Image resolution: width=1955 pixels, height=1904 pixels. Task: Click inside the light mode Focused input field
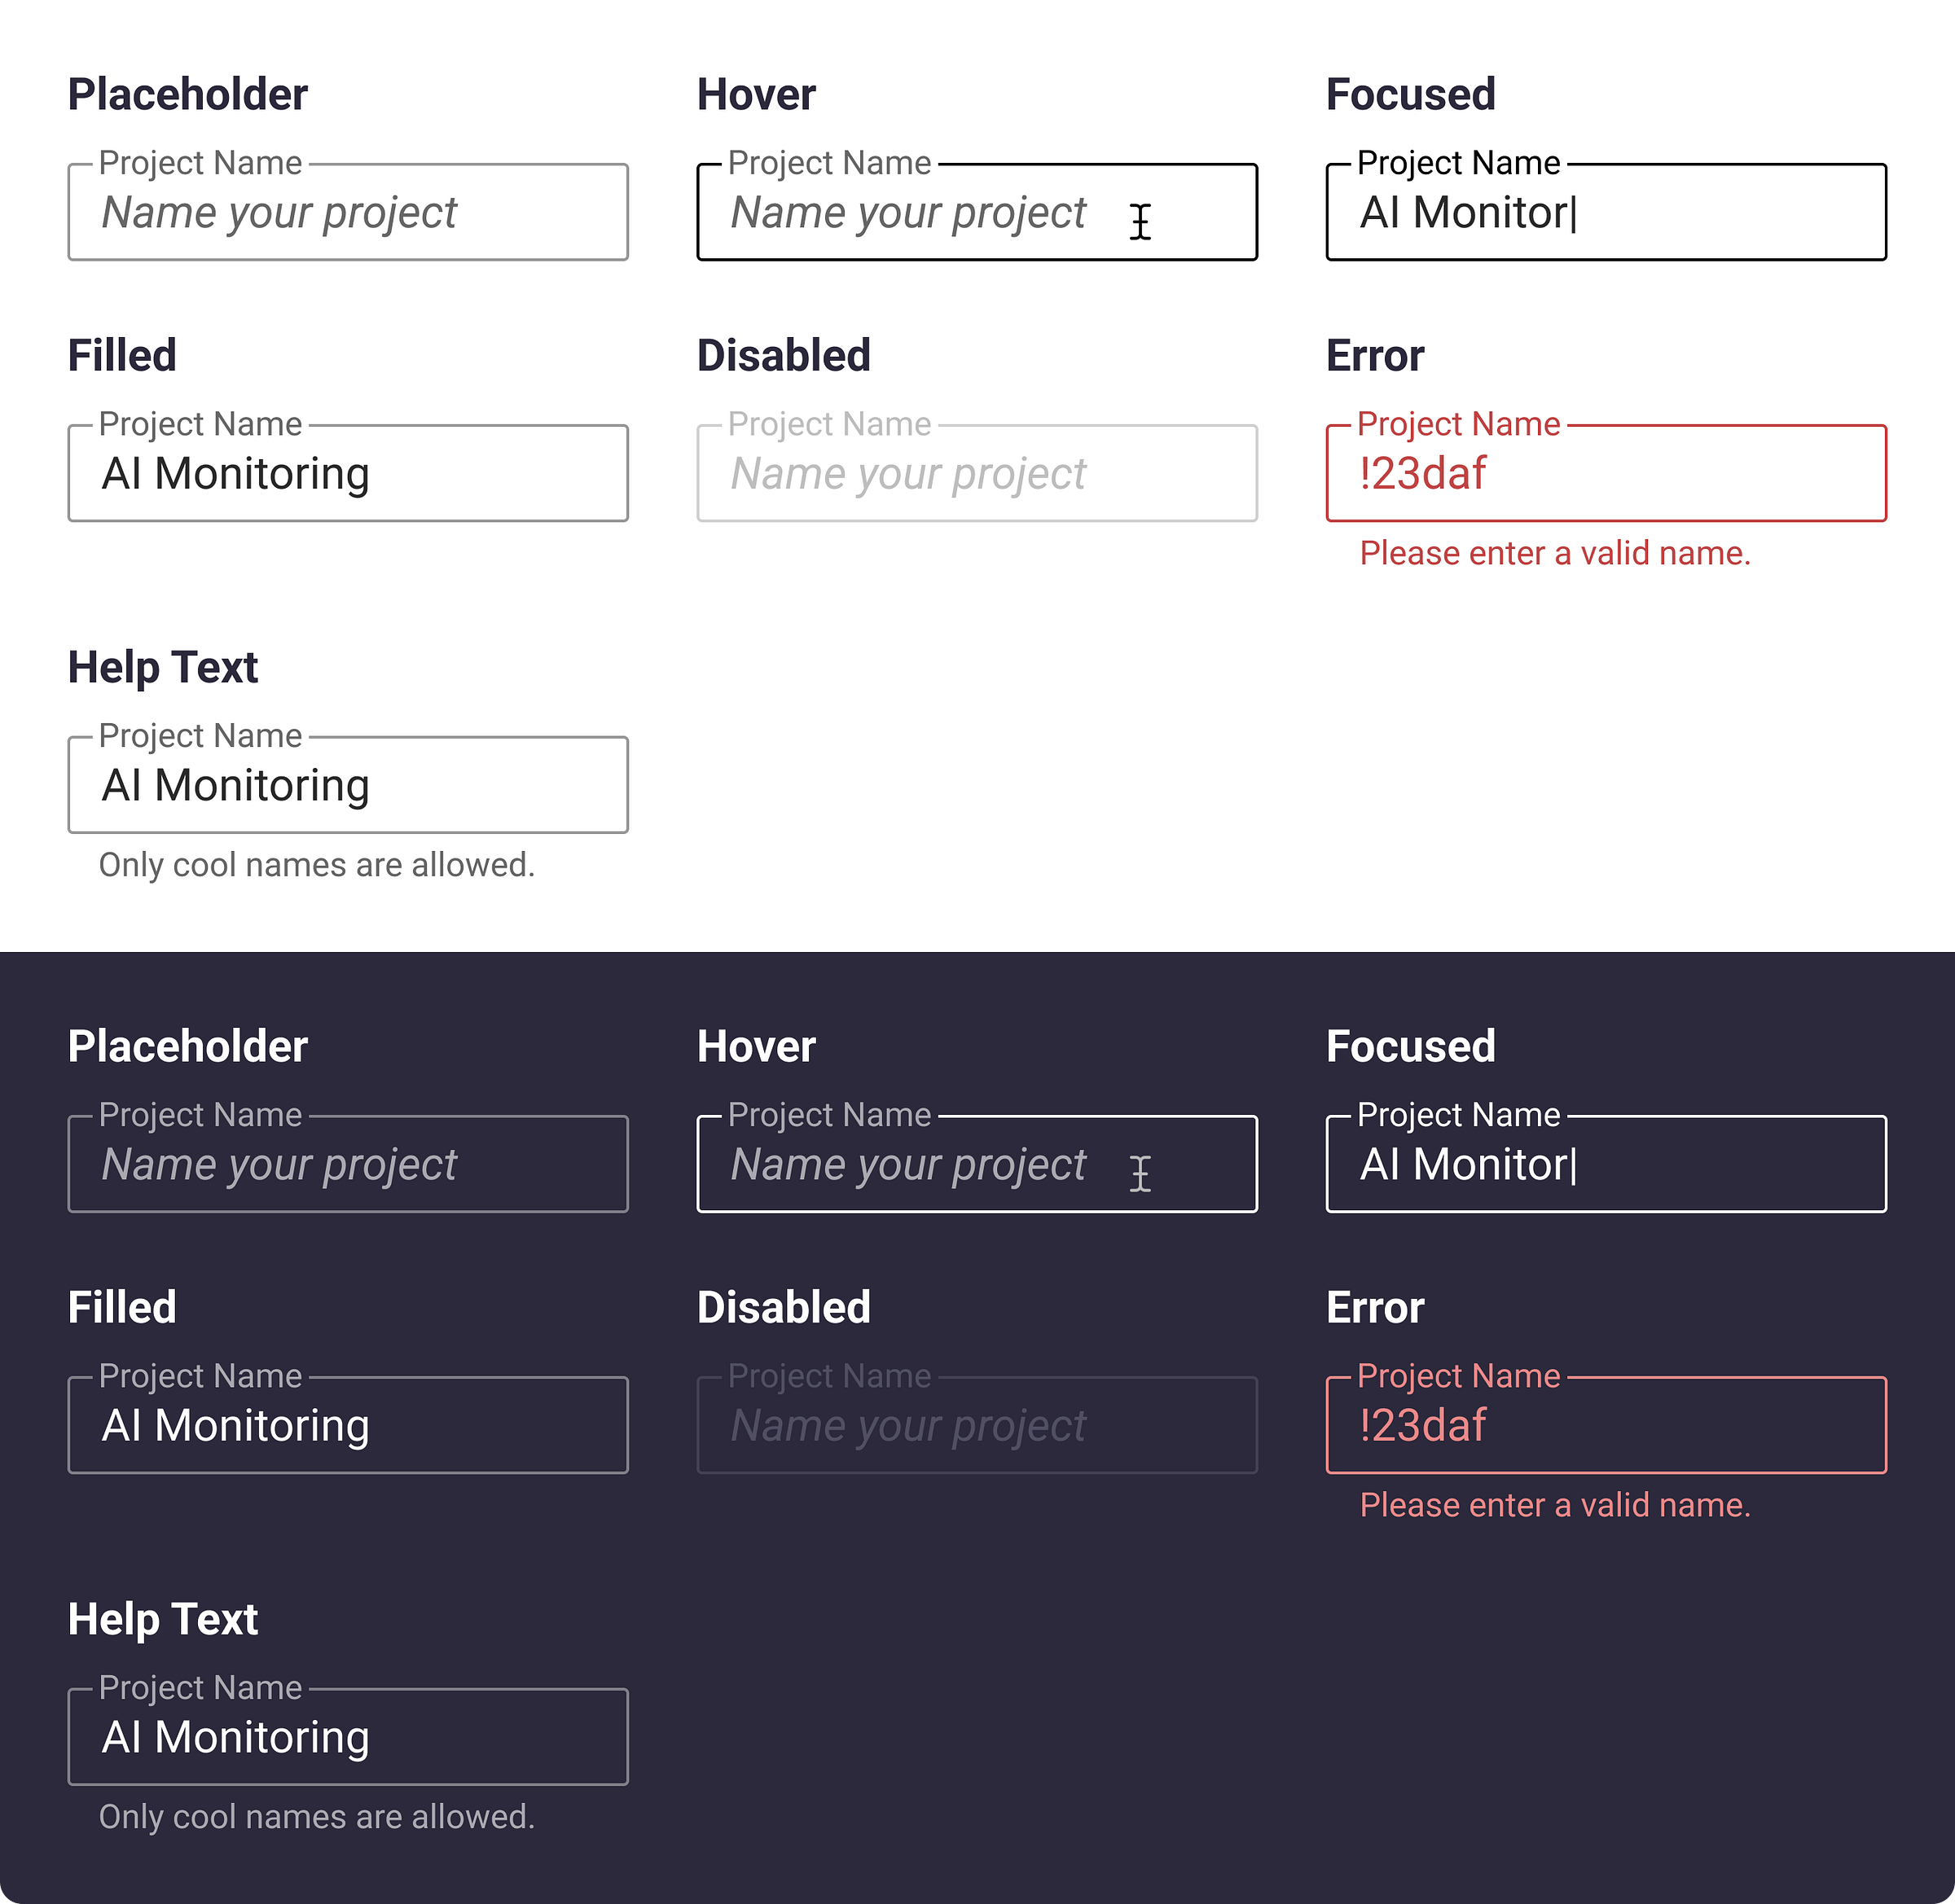[1604, 213]
